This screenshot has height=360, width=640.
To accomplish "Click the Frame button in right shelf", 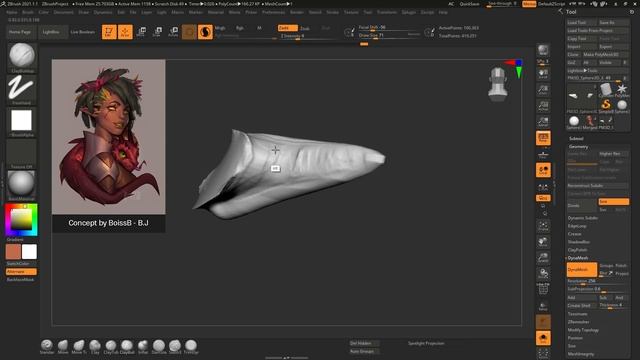I will point(543,226).
